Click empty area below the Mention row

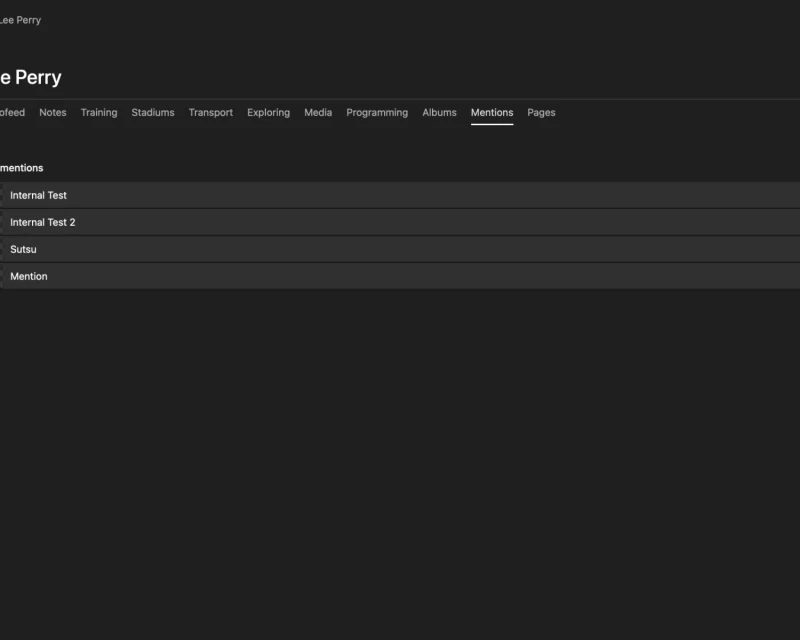[x=400, y=450]
